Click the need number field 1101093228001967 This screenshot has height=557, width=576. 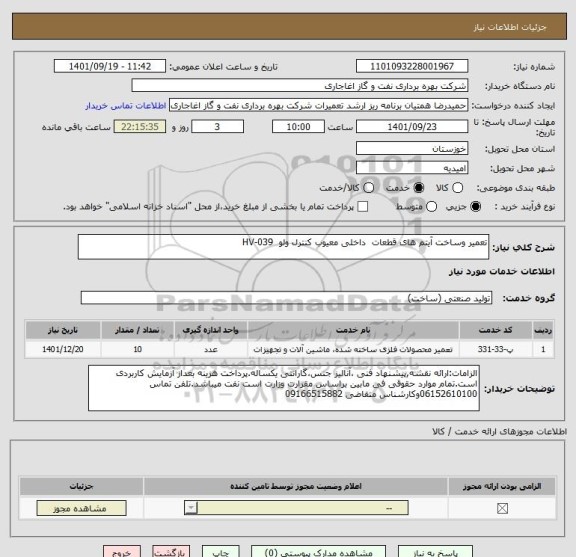click(x=412, y=67)
